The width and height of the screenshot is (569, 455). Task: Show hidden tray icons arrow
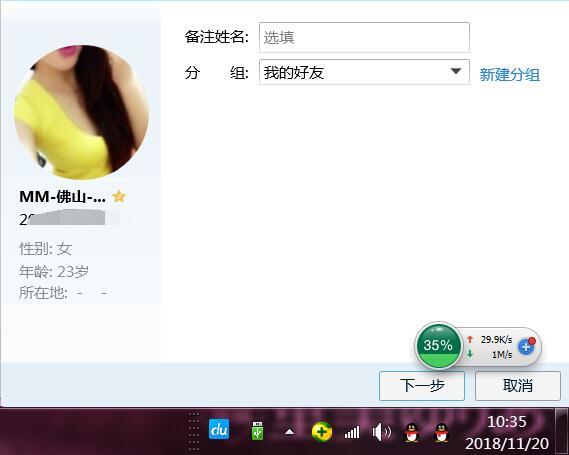(289, 432)
